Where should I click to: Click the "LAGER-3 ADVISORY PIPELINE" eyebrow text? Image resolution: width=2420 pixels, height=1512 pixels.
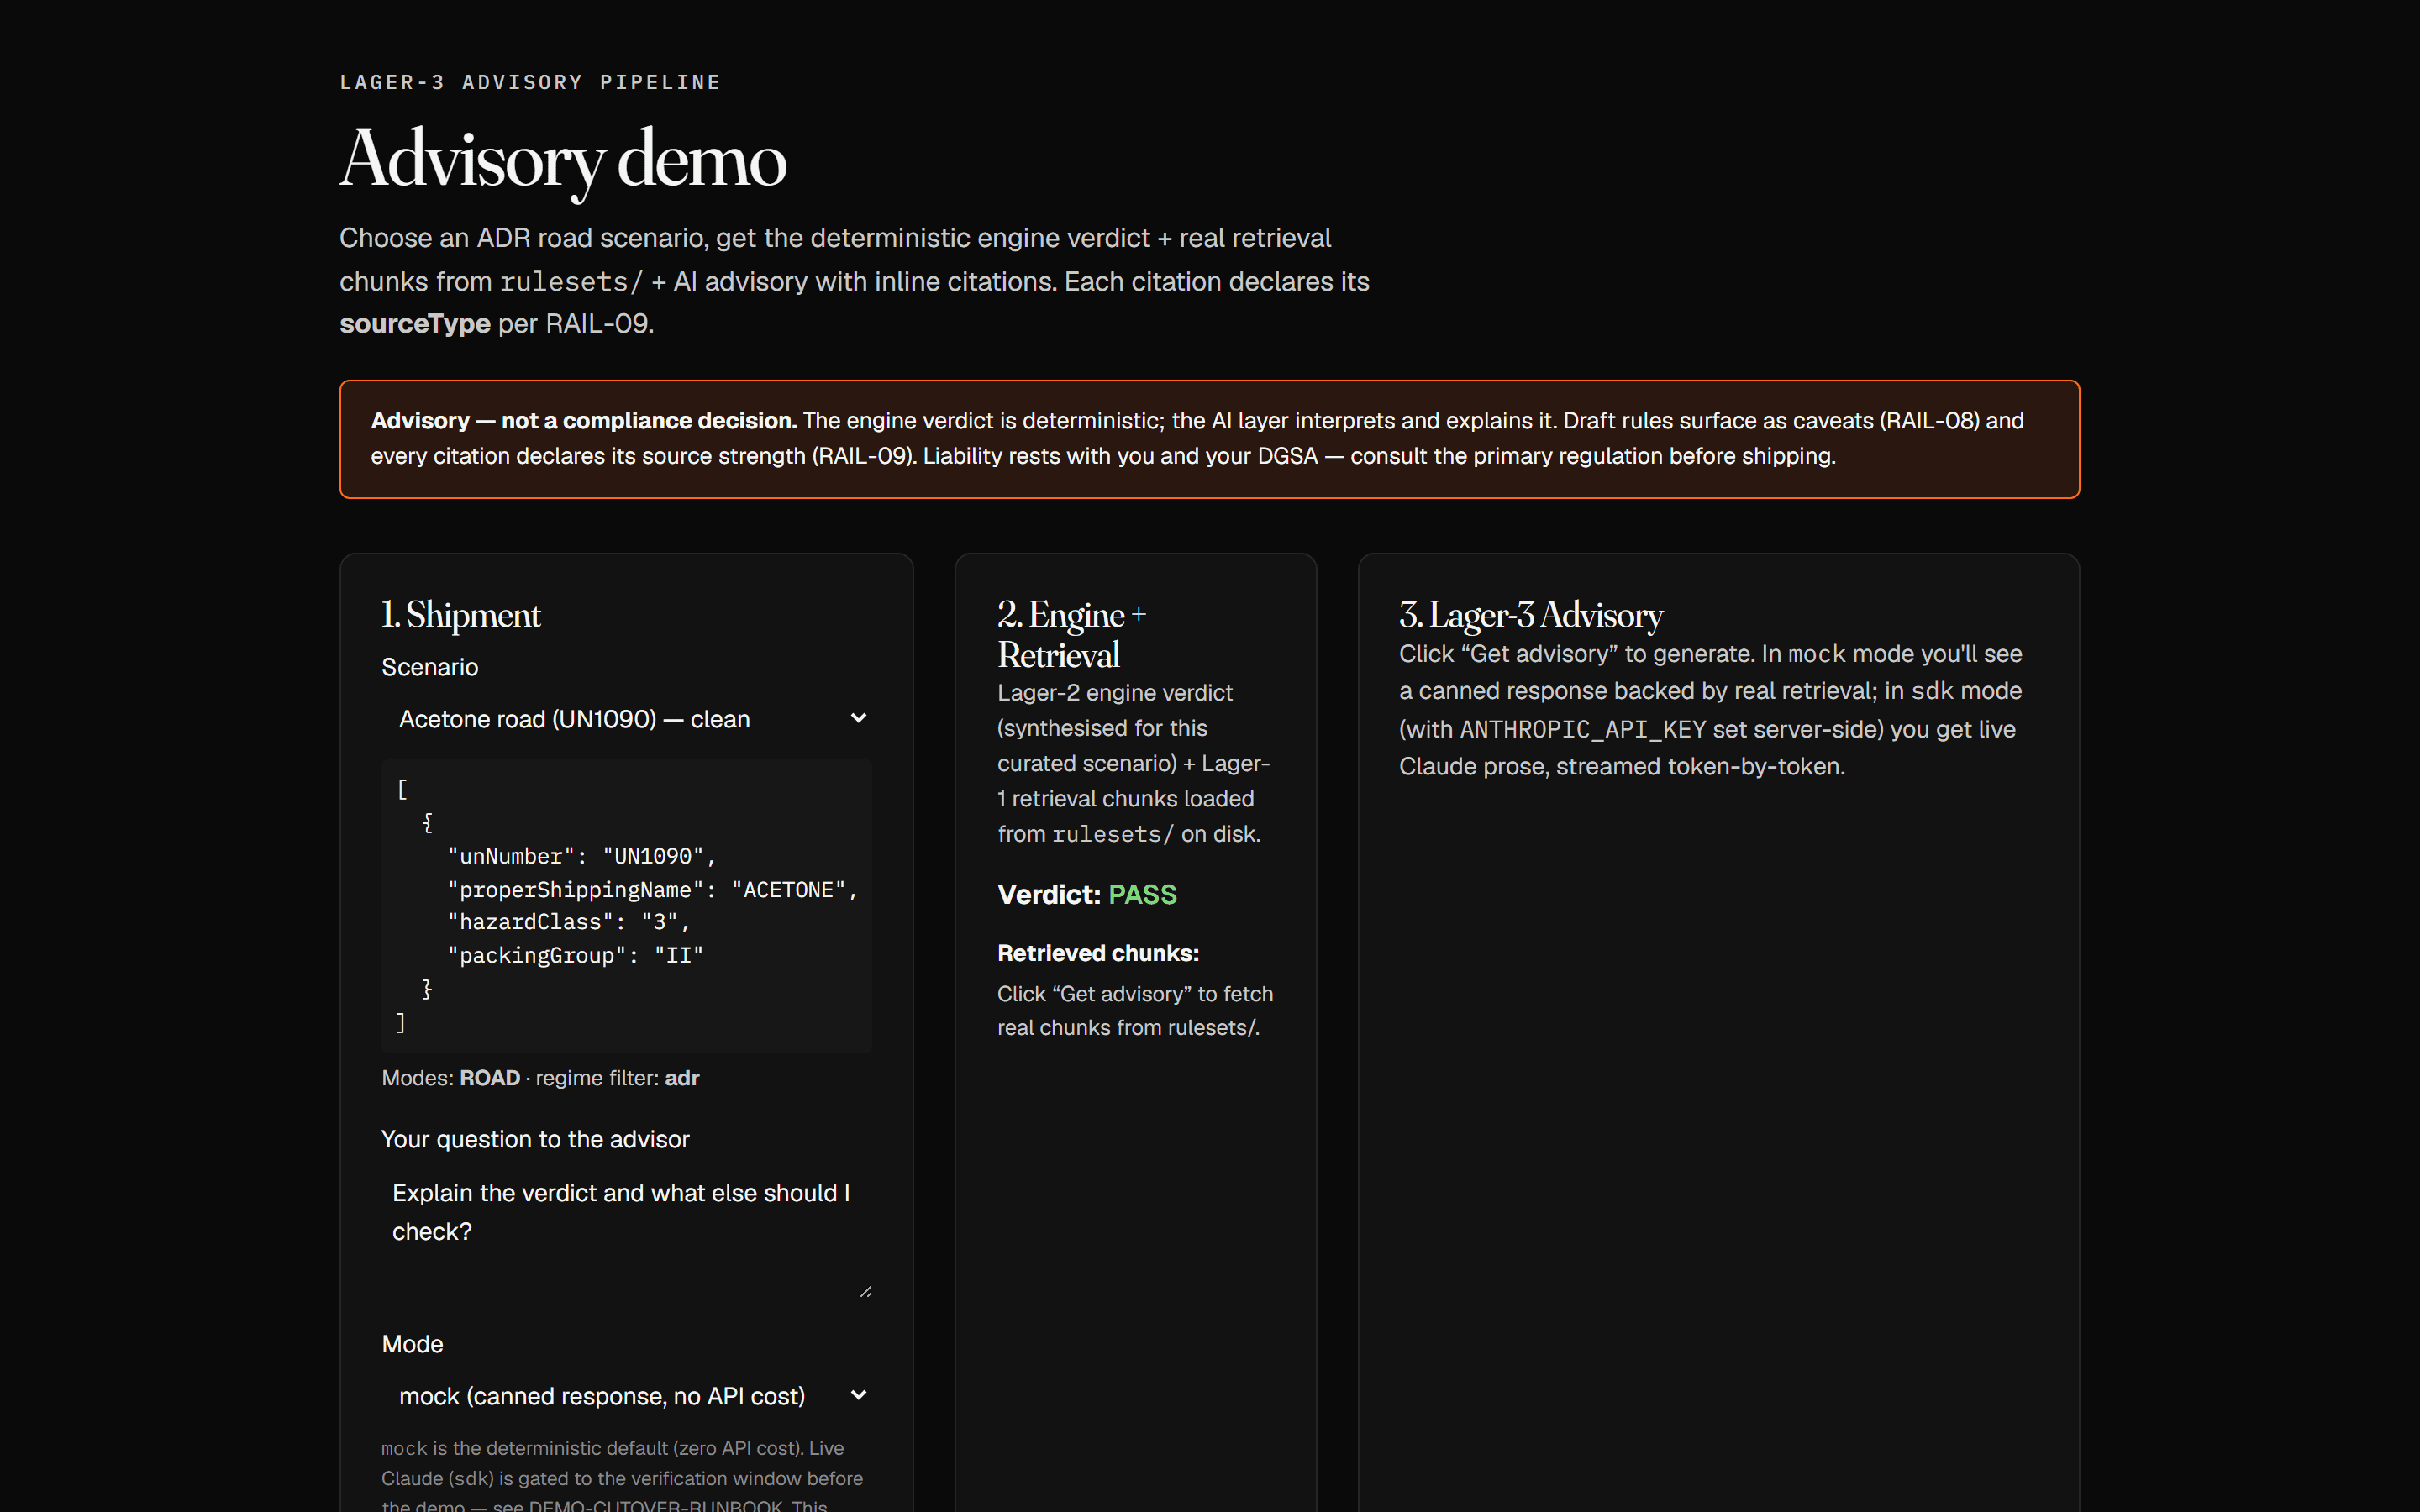pos(530,82)
